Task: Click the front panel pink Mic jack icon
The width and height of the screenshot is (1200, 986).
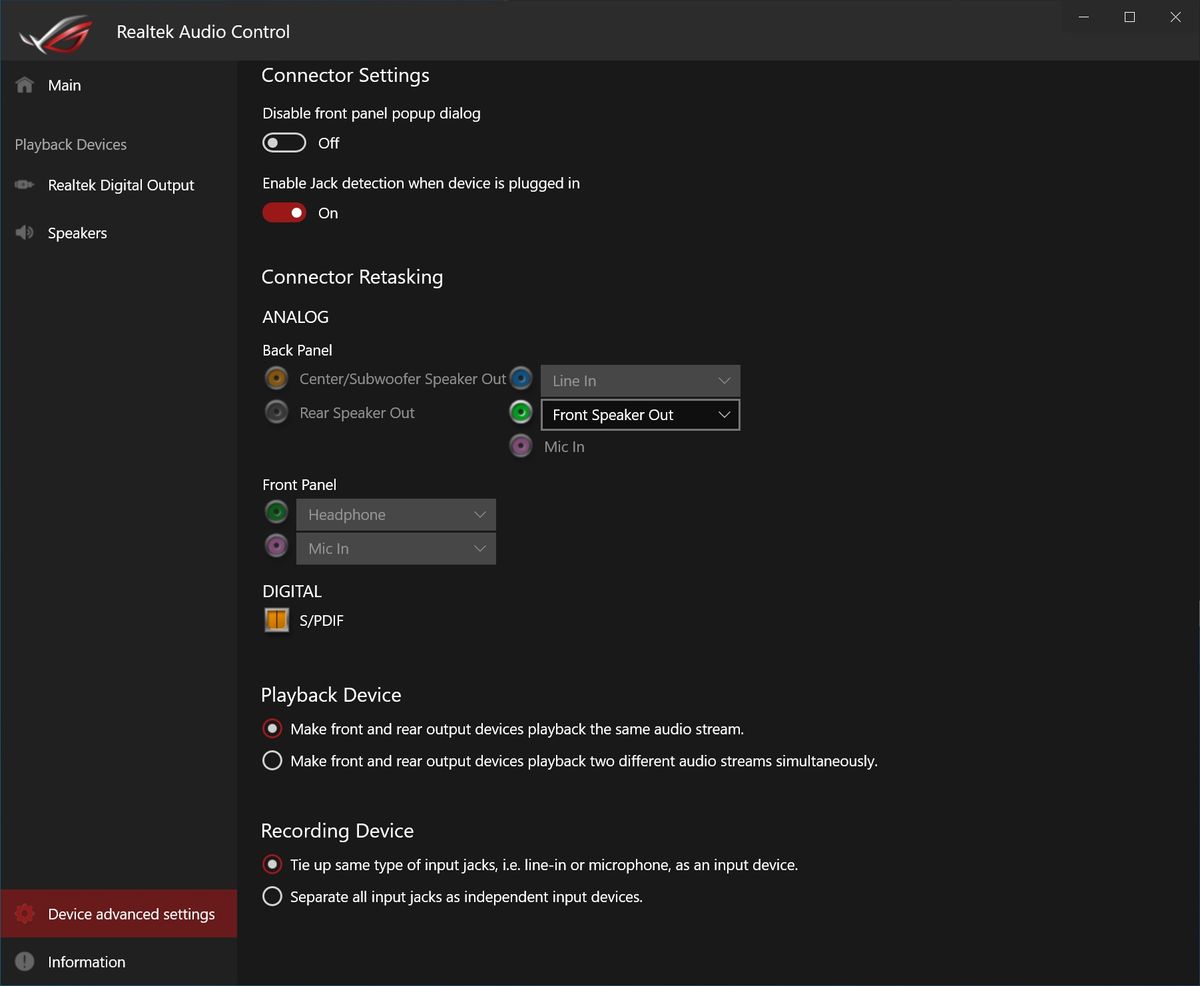Action: pos(276,546)
